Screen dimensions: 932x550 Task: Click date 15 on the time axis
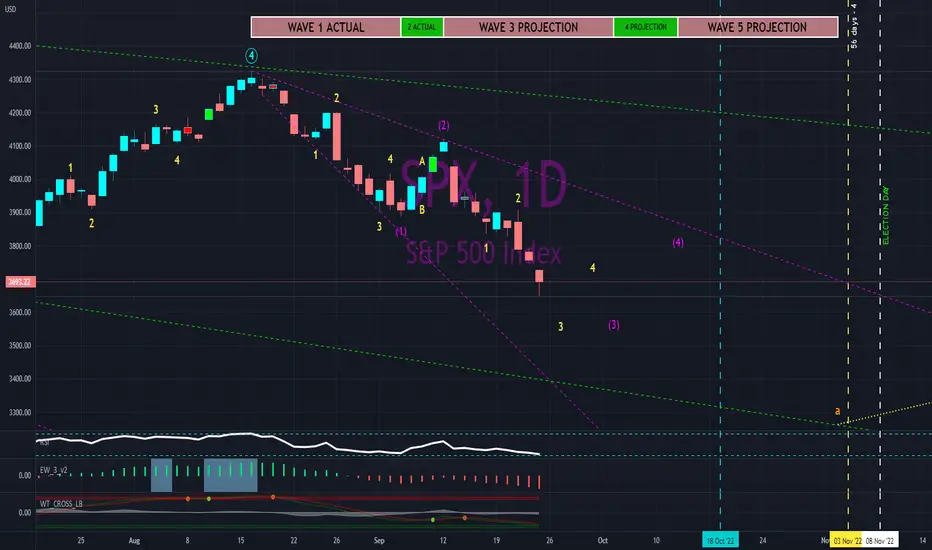(241, 540)
